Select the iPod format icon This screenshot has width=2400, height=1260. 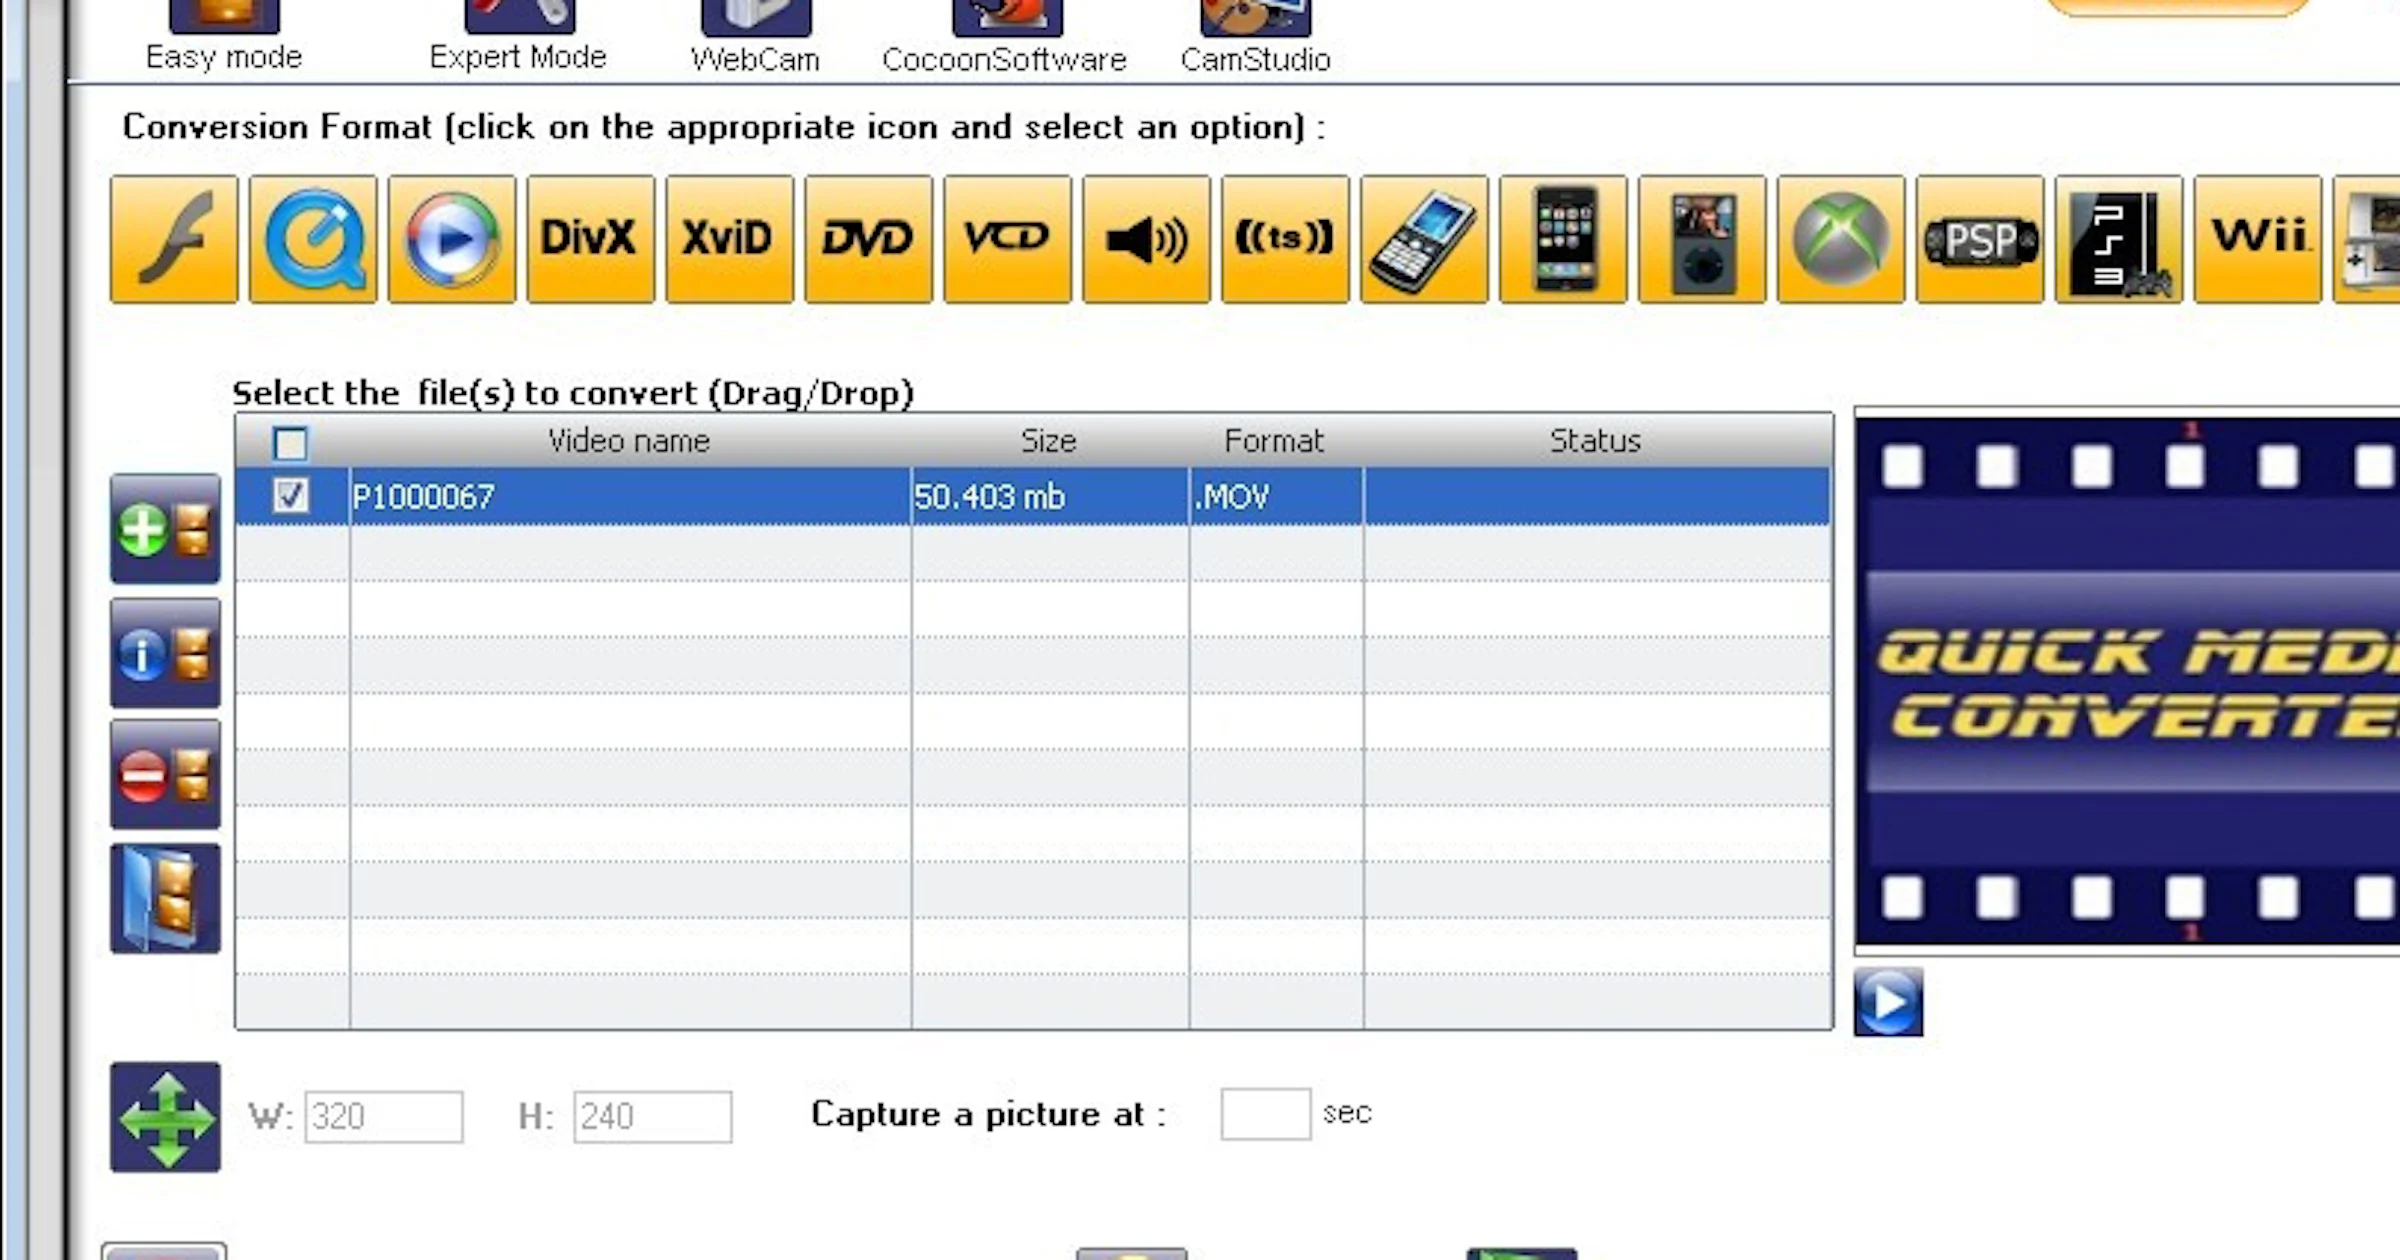click(1703, 239)
